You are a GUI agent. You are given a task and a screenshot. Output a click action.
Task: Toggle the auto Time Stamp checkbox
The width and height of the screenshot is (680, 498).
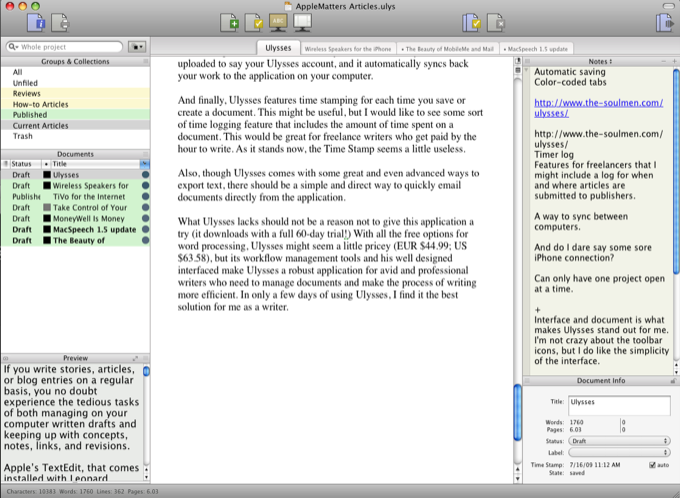click(652, 465)
